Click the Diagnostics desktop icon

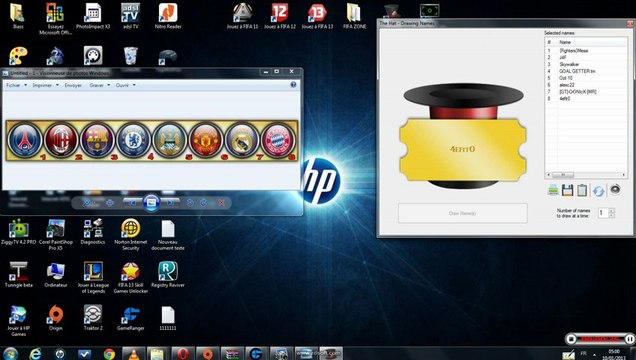tap(93, 232)
